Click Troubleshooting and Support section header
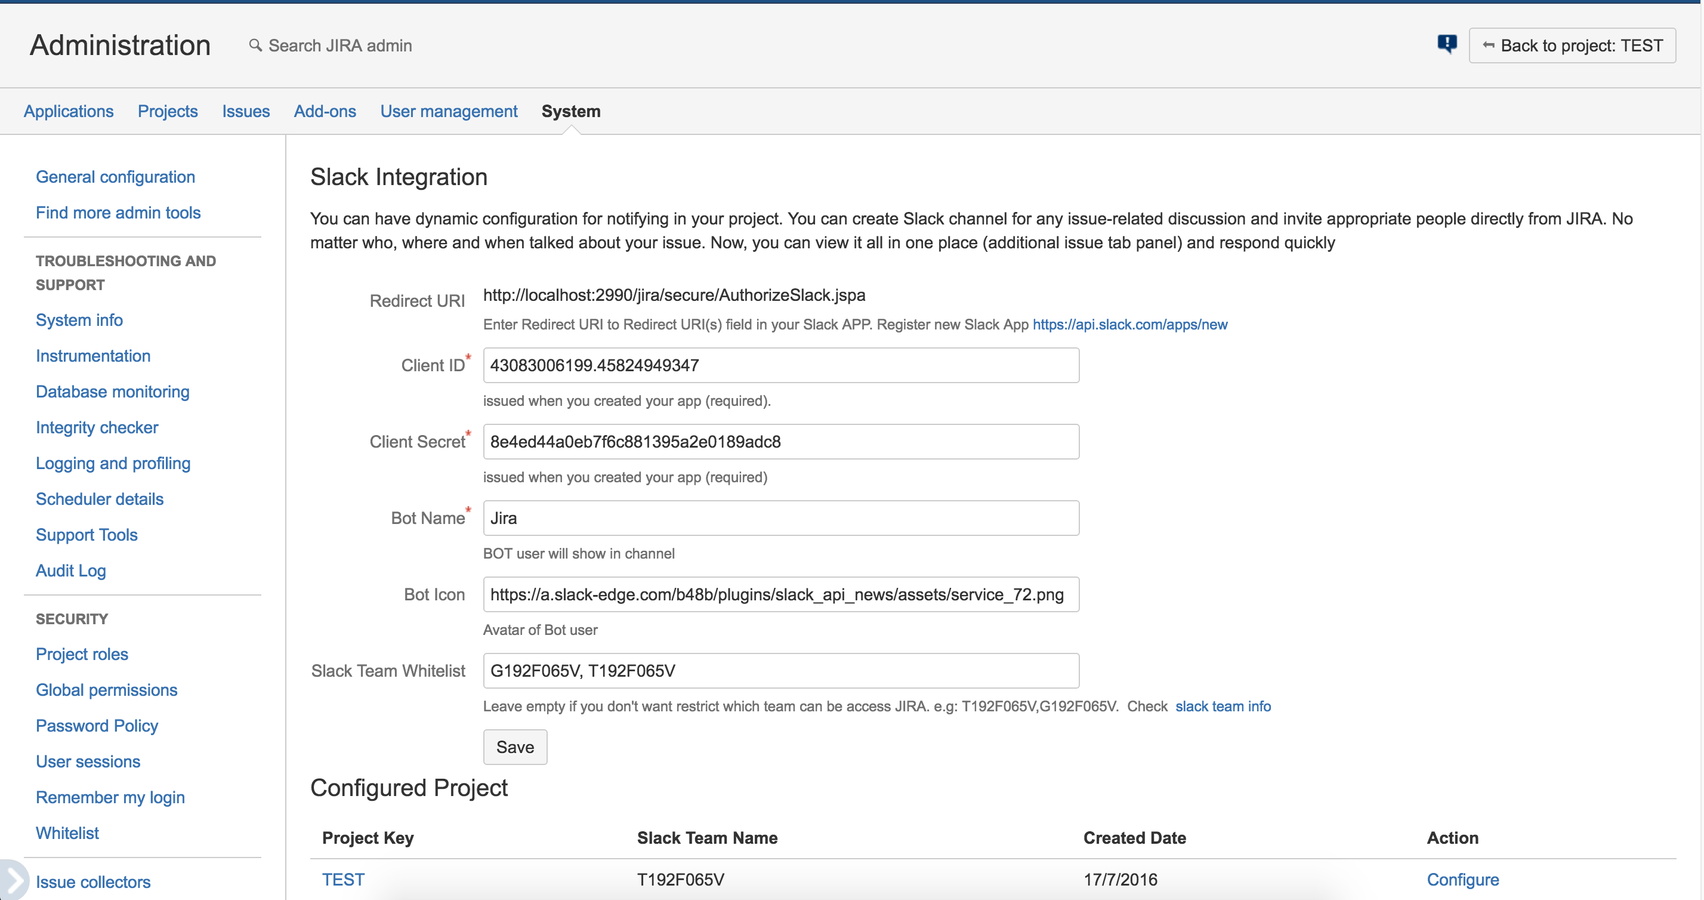 pos(126,273)
